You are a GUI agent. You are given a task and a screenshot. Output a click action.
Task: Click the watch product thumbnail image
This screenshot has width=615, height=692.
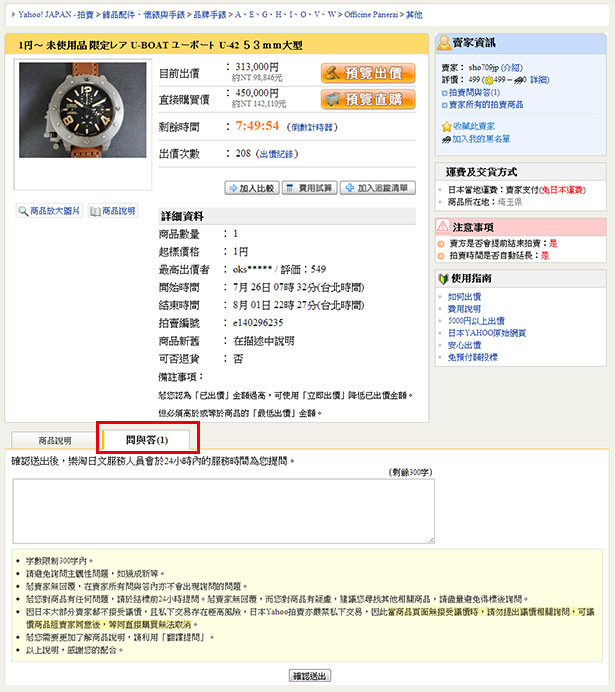click(x=82, y=110)
